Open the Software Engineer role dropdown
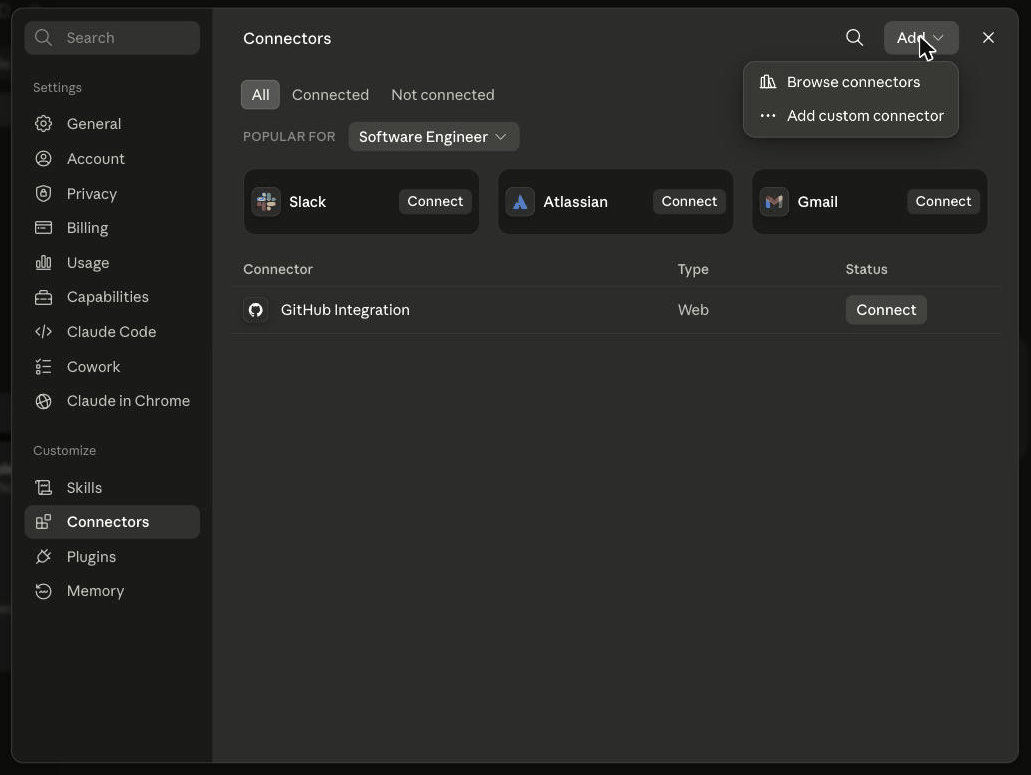The width and height of the screenshot is (1031, 775). (x=433, y=137)
